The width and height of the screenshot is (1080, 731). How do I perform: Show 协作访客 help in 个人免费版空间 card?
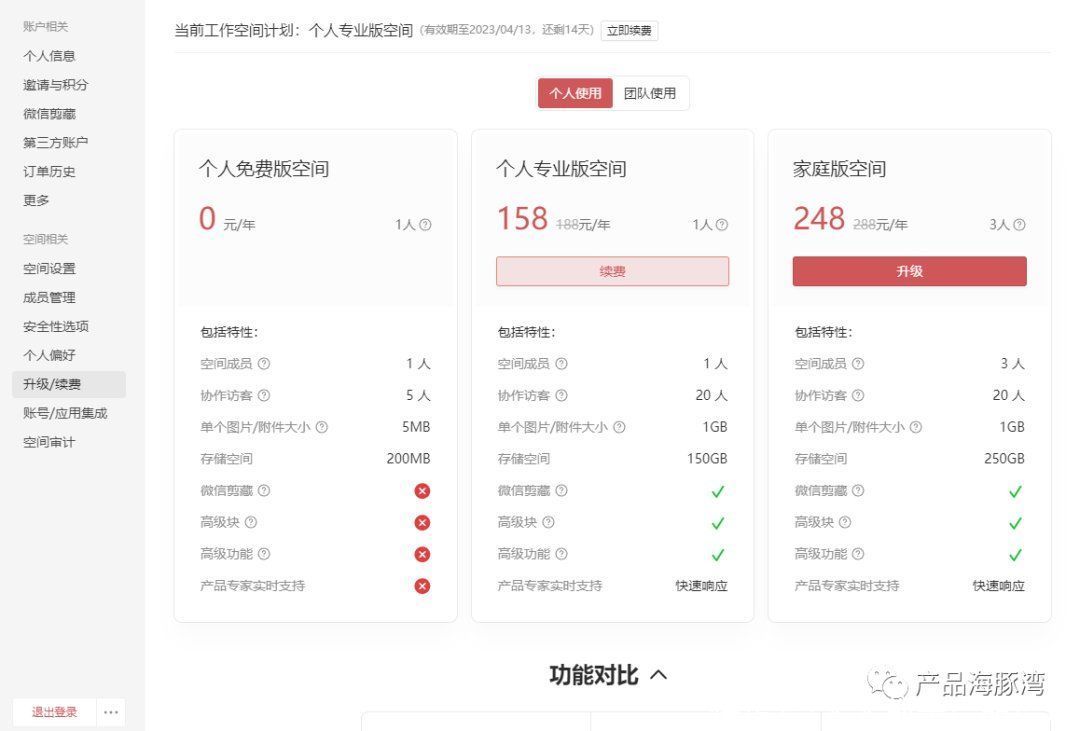264,395
